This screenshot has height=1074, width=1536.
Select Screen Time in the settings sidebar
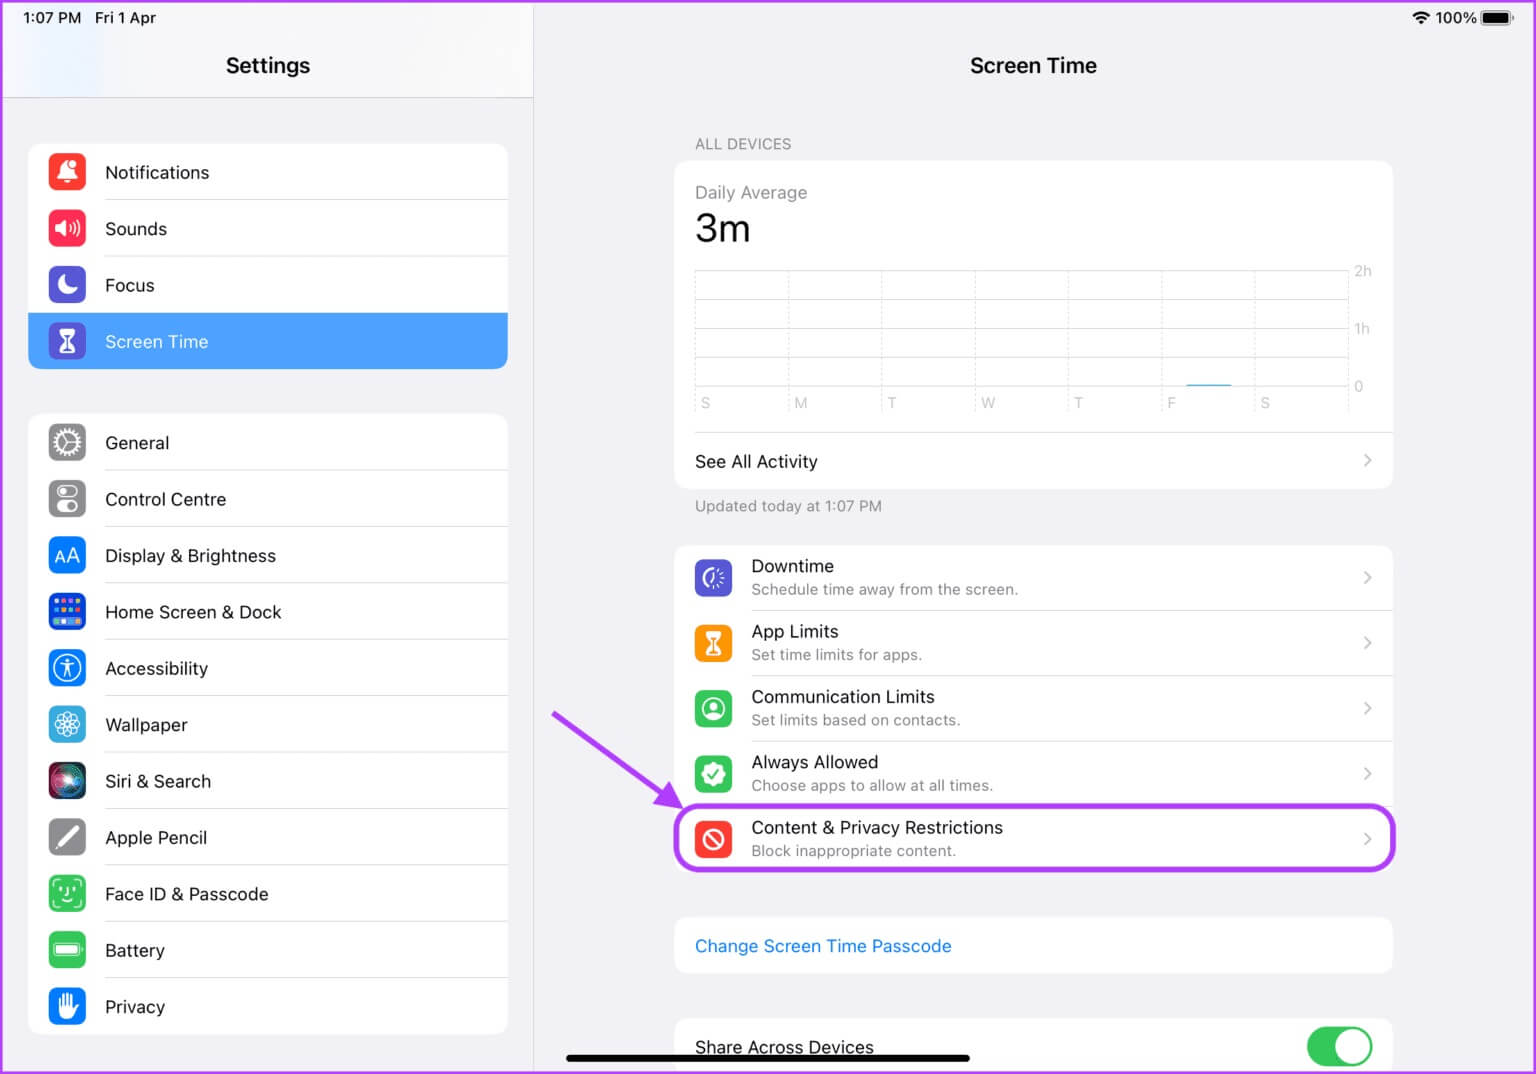pos(268,341)
